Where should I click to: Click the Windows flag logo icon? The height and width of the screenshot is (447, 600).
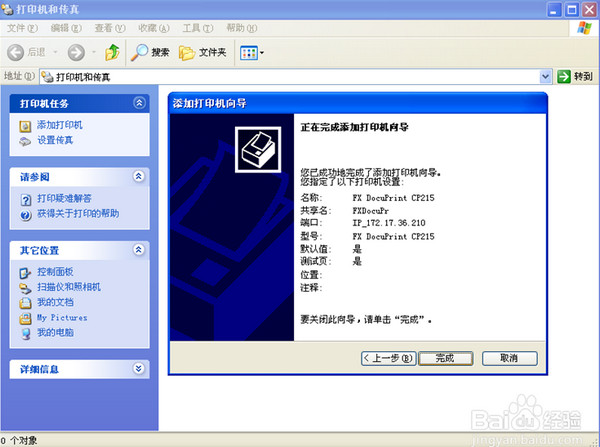point(584,28)
